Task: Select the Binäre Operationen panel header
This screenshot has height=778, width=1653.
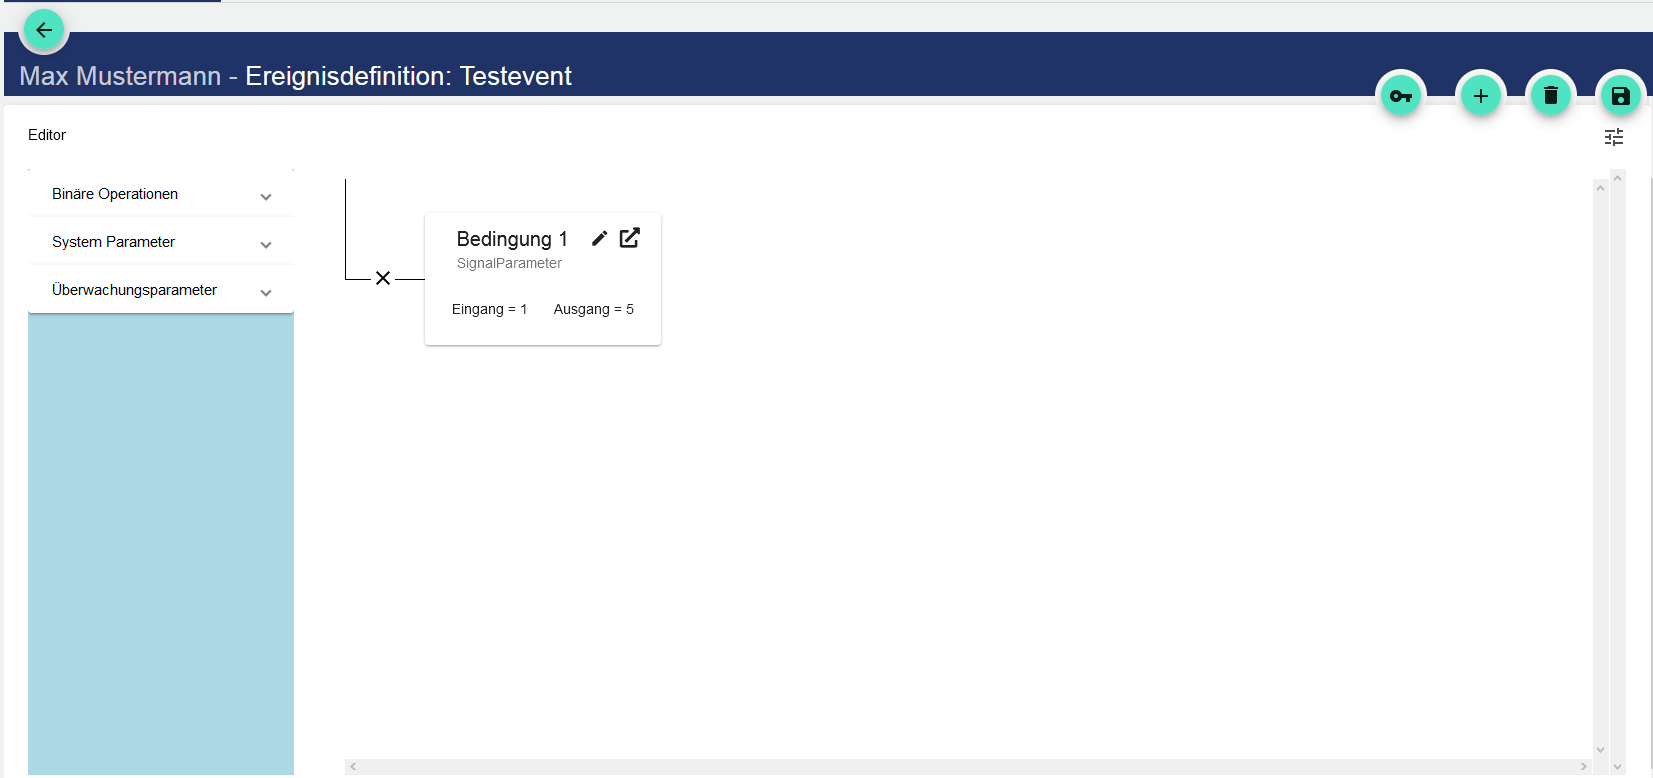Action: tap(115, 194)
